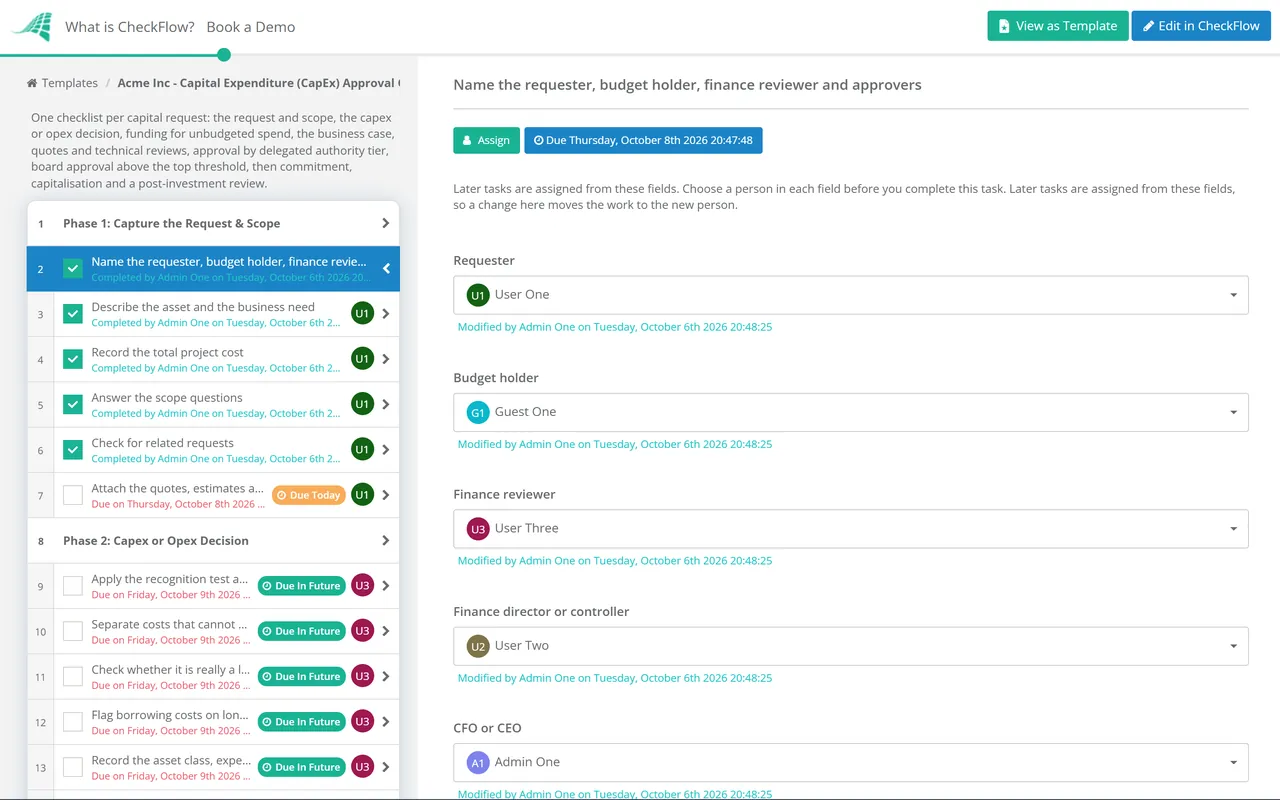Tick checkbox for 'Apply the recognition test' task
1280x800 pixels.
[x=73, y=586]
